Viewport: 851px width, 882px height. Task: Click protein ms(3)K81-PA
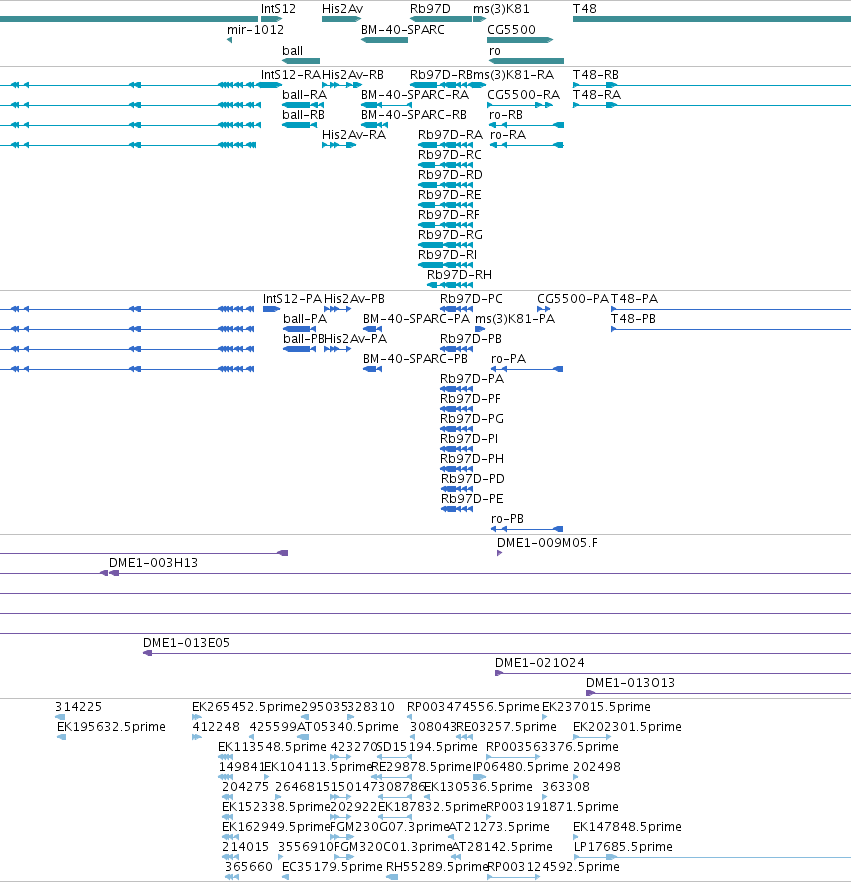(x=515, y=319)
